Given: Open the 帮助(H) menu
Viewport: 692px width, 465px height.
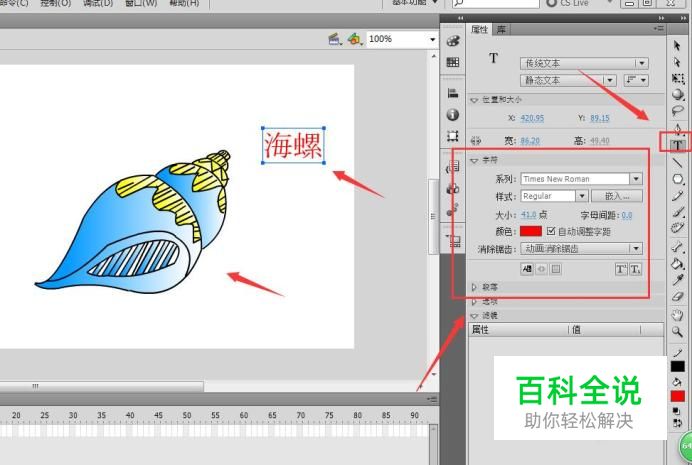Looking at the screenshot, I should click(184, 3).
